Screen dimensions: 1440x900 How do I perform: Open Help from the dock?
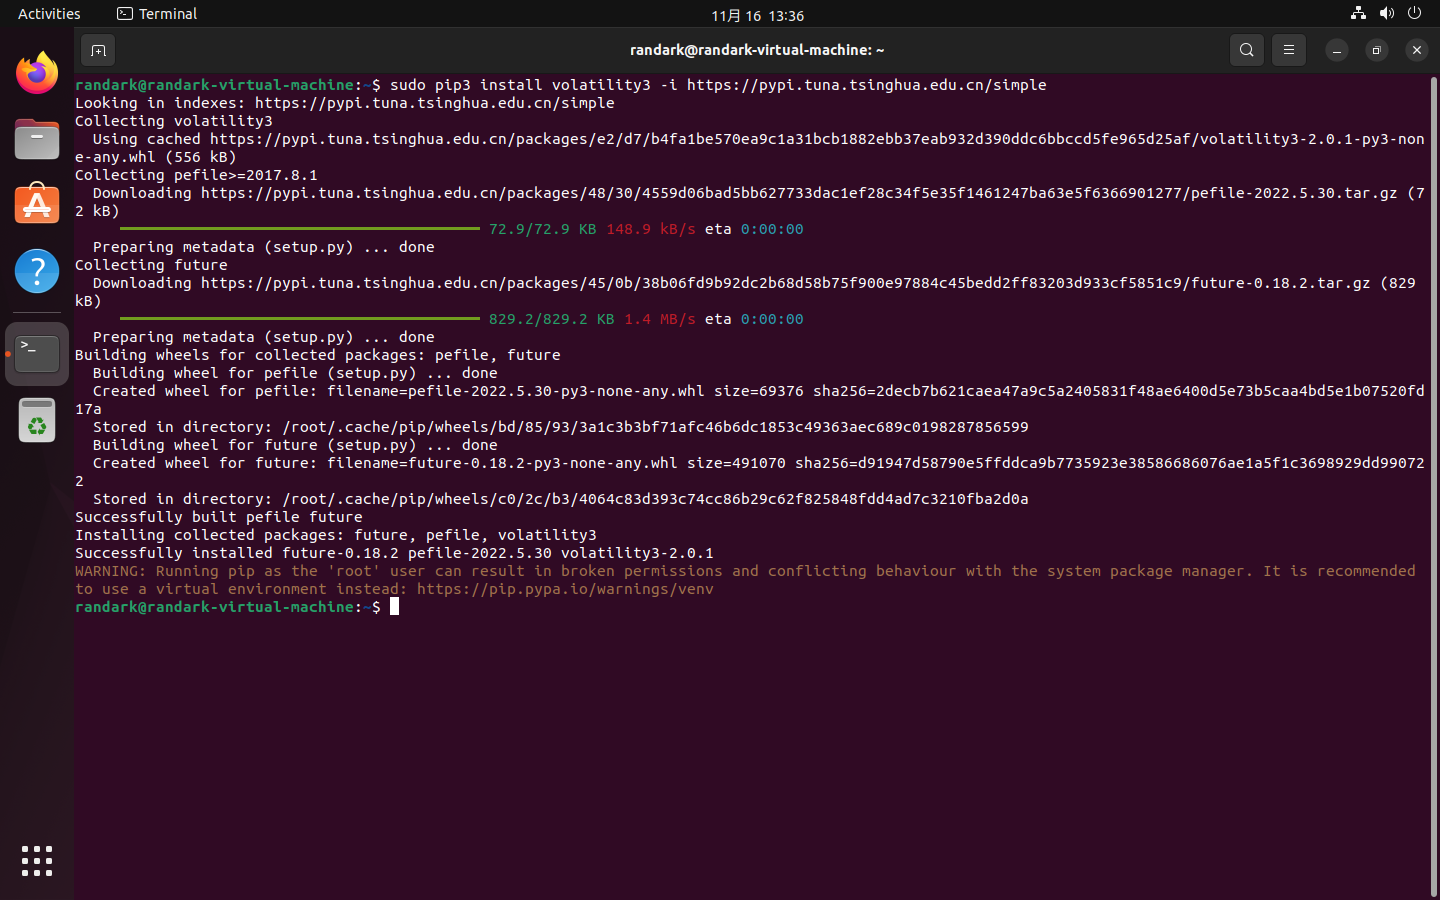point(37,271)
